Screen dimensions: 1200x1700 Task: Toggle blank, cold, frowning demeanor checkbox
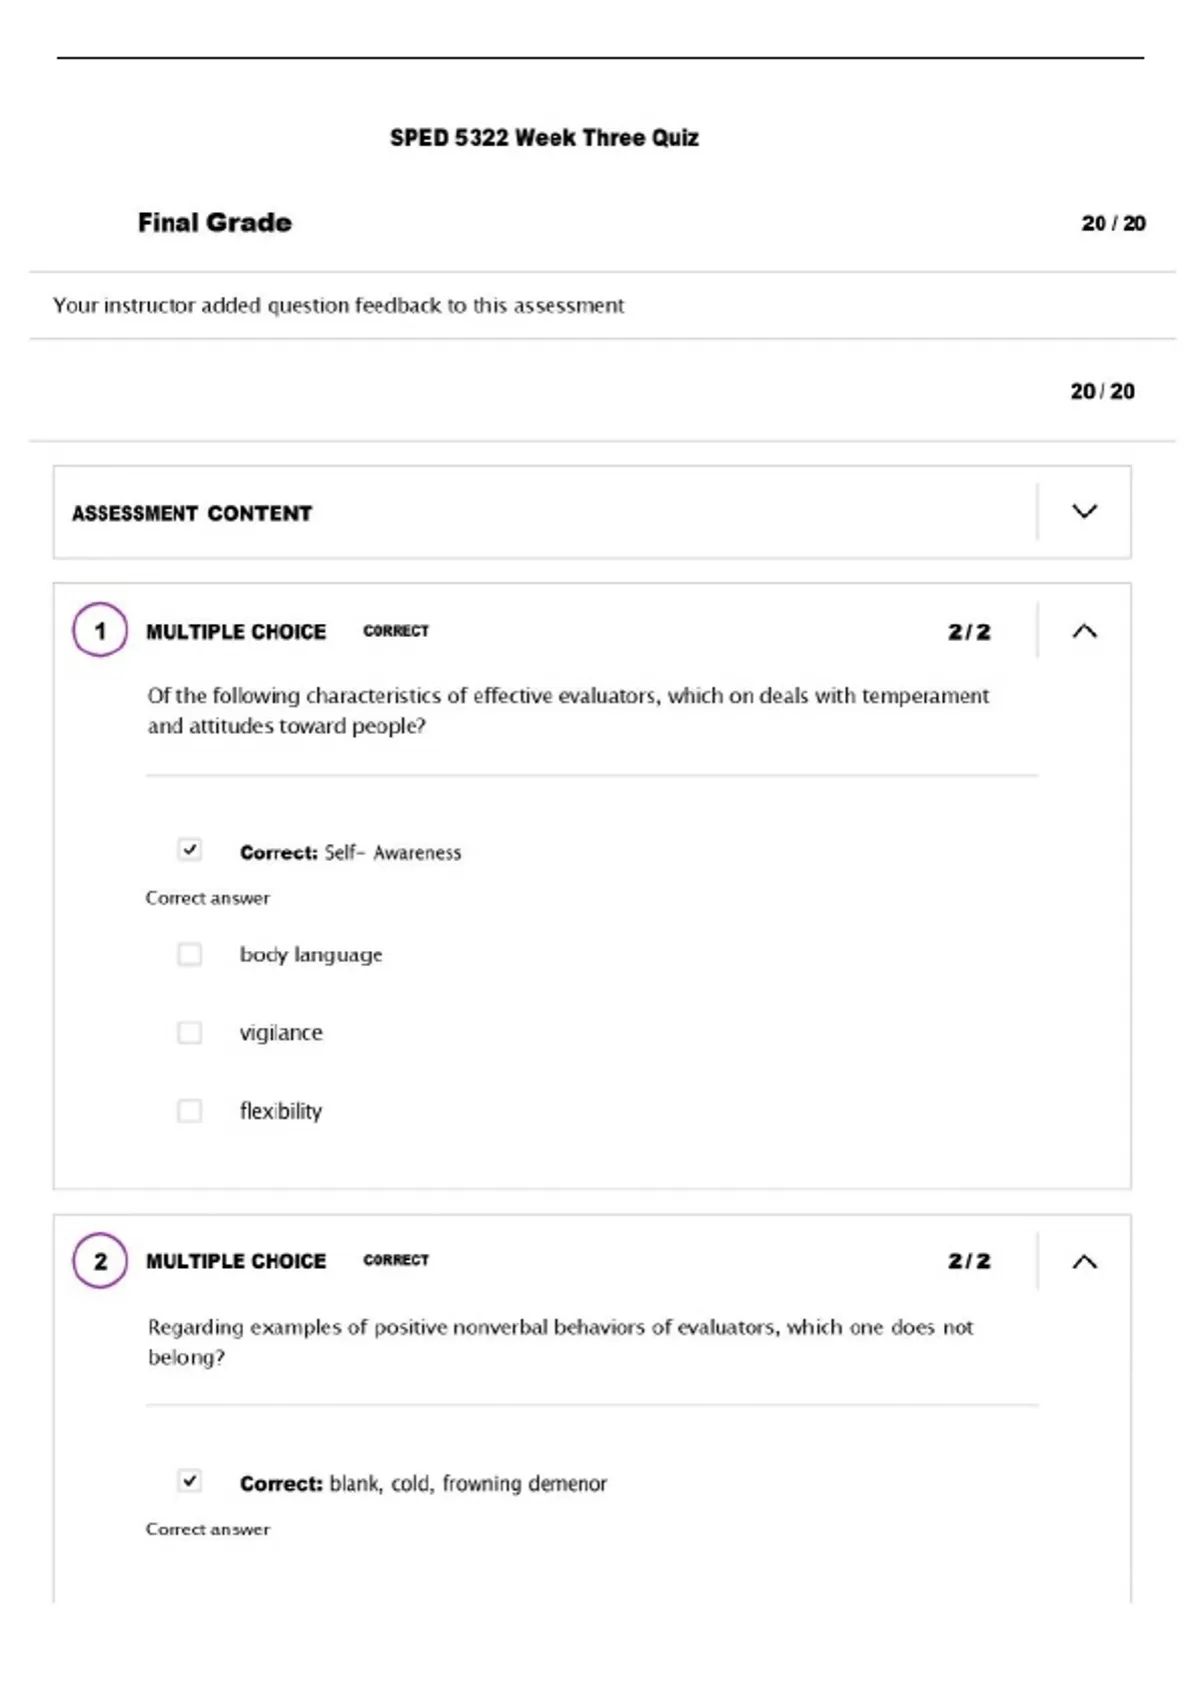click(x=189, y=1481)
